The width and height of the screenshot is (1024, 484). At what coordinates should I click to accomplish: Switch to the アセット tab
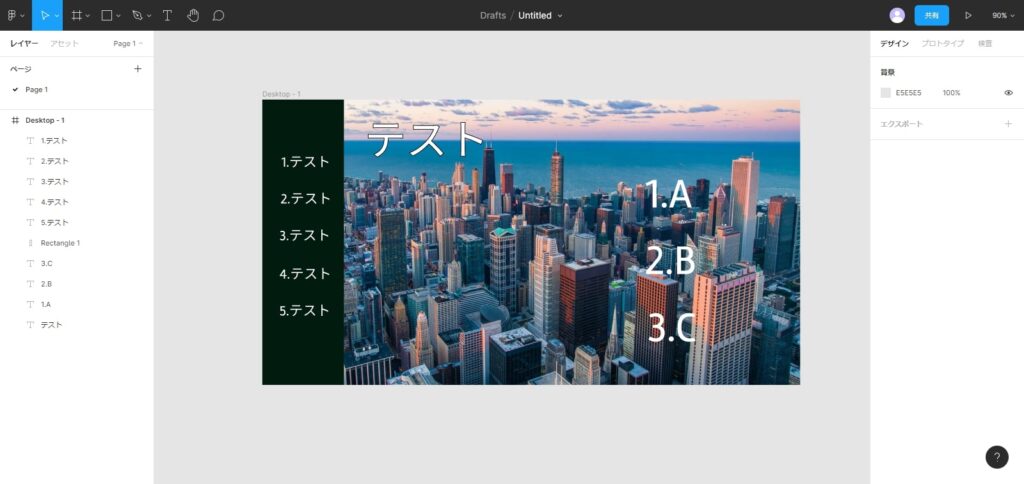click(65, 44)
